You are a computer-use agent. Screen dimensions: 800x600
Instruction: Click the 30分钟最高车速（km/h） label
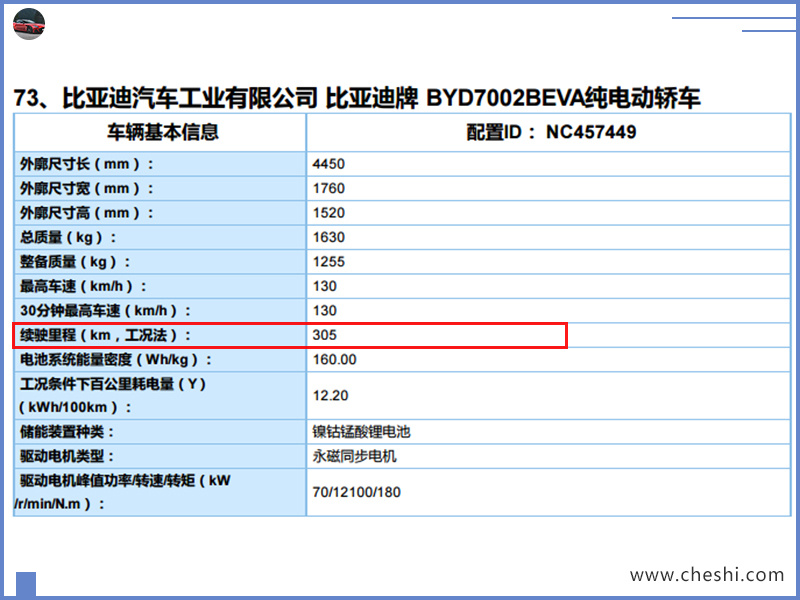click(105, 311)
